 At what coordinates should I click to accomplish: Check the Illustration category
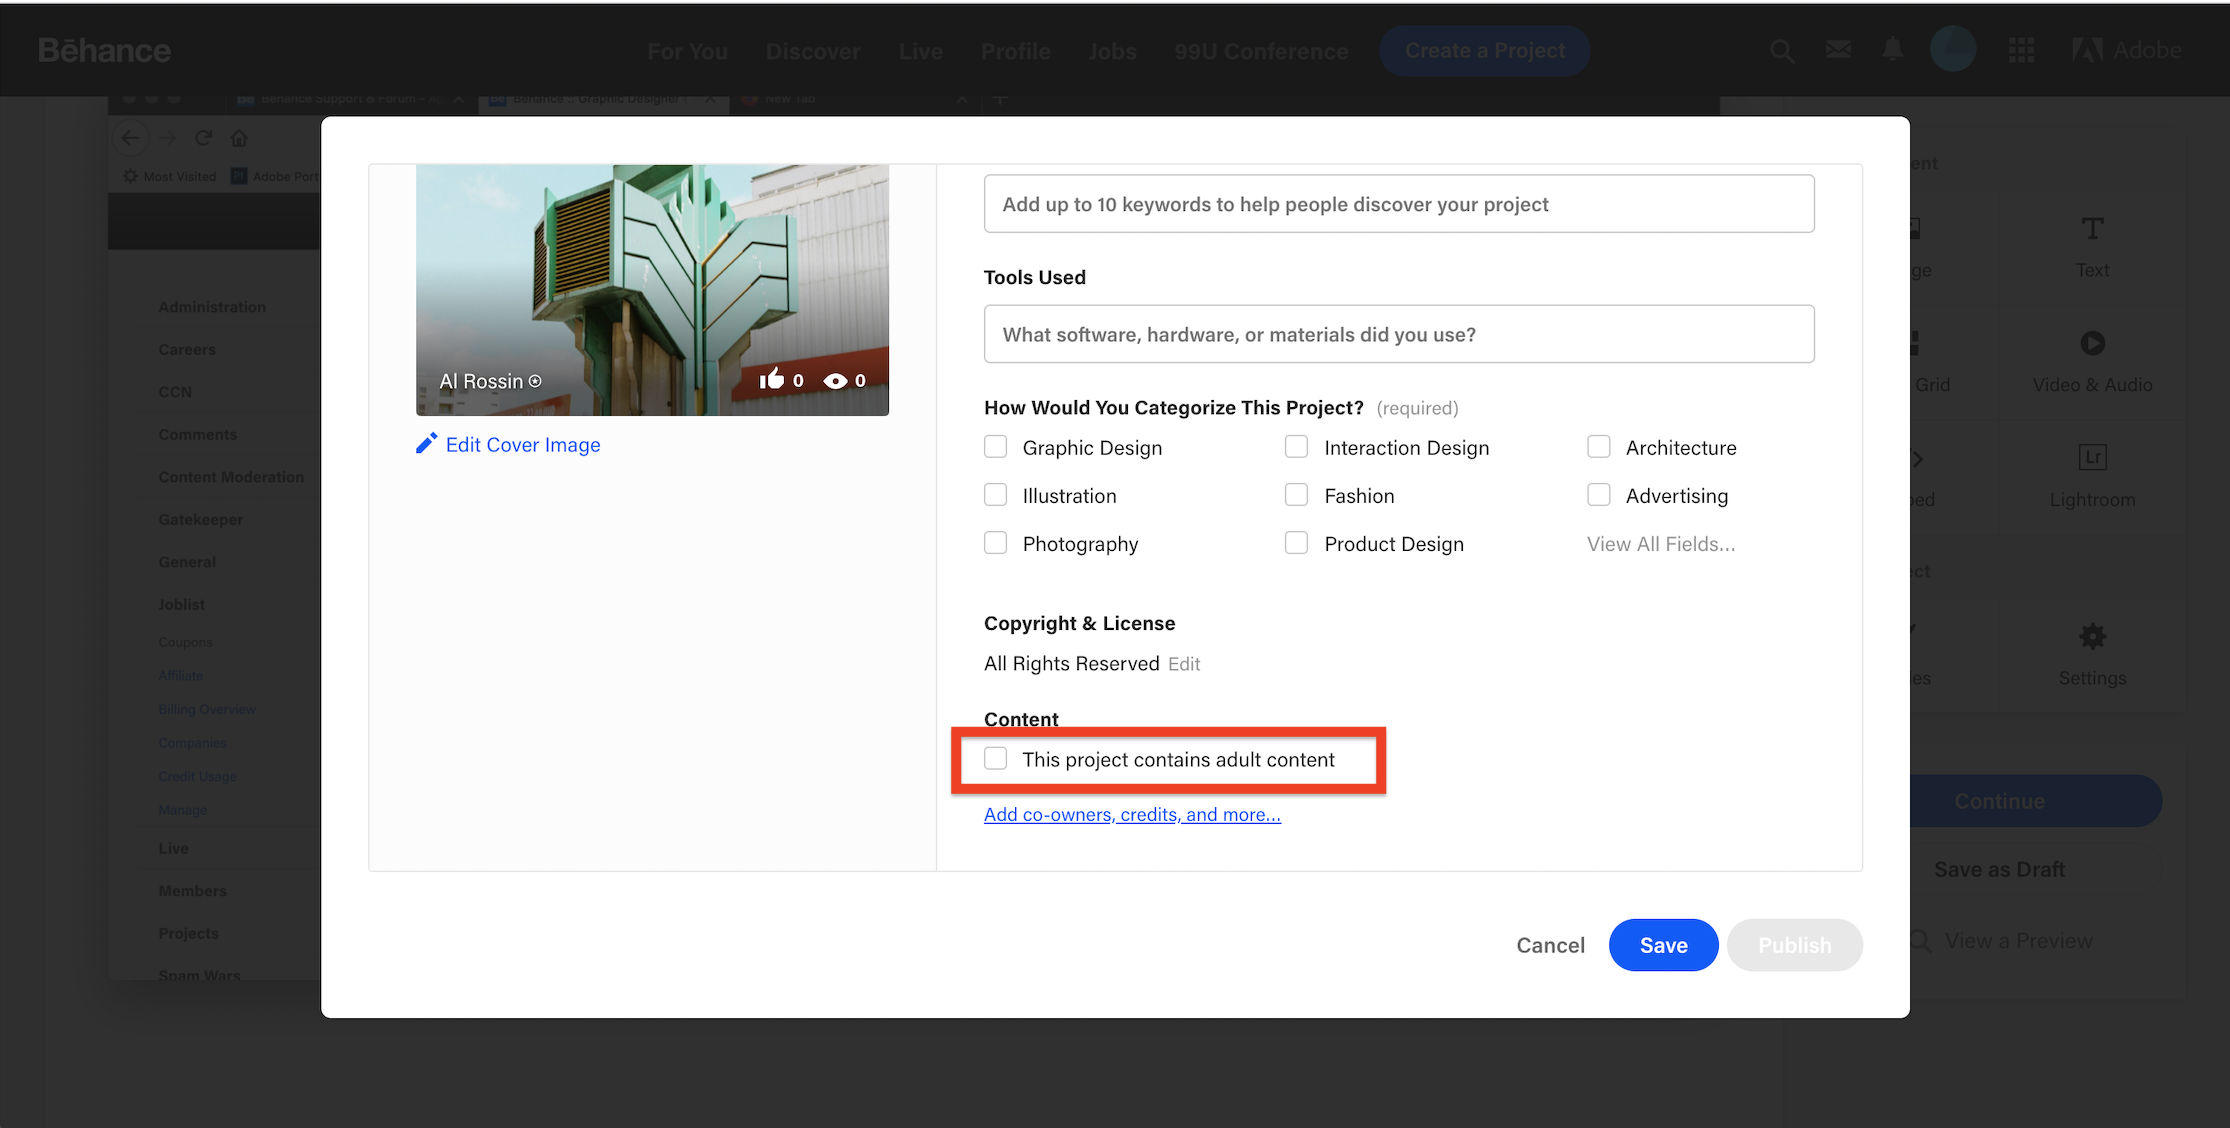(x=995, y=495)
